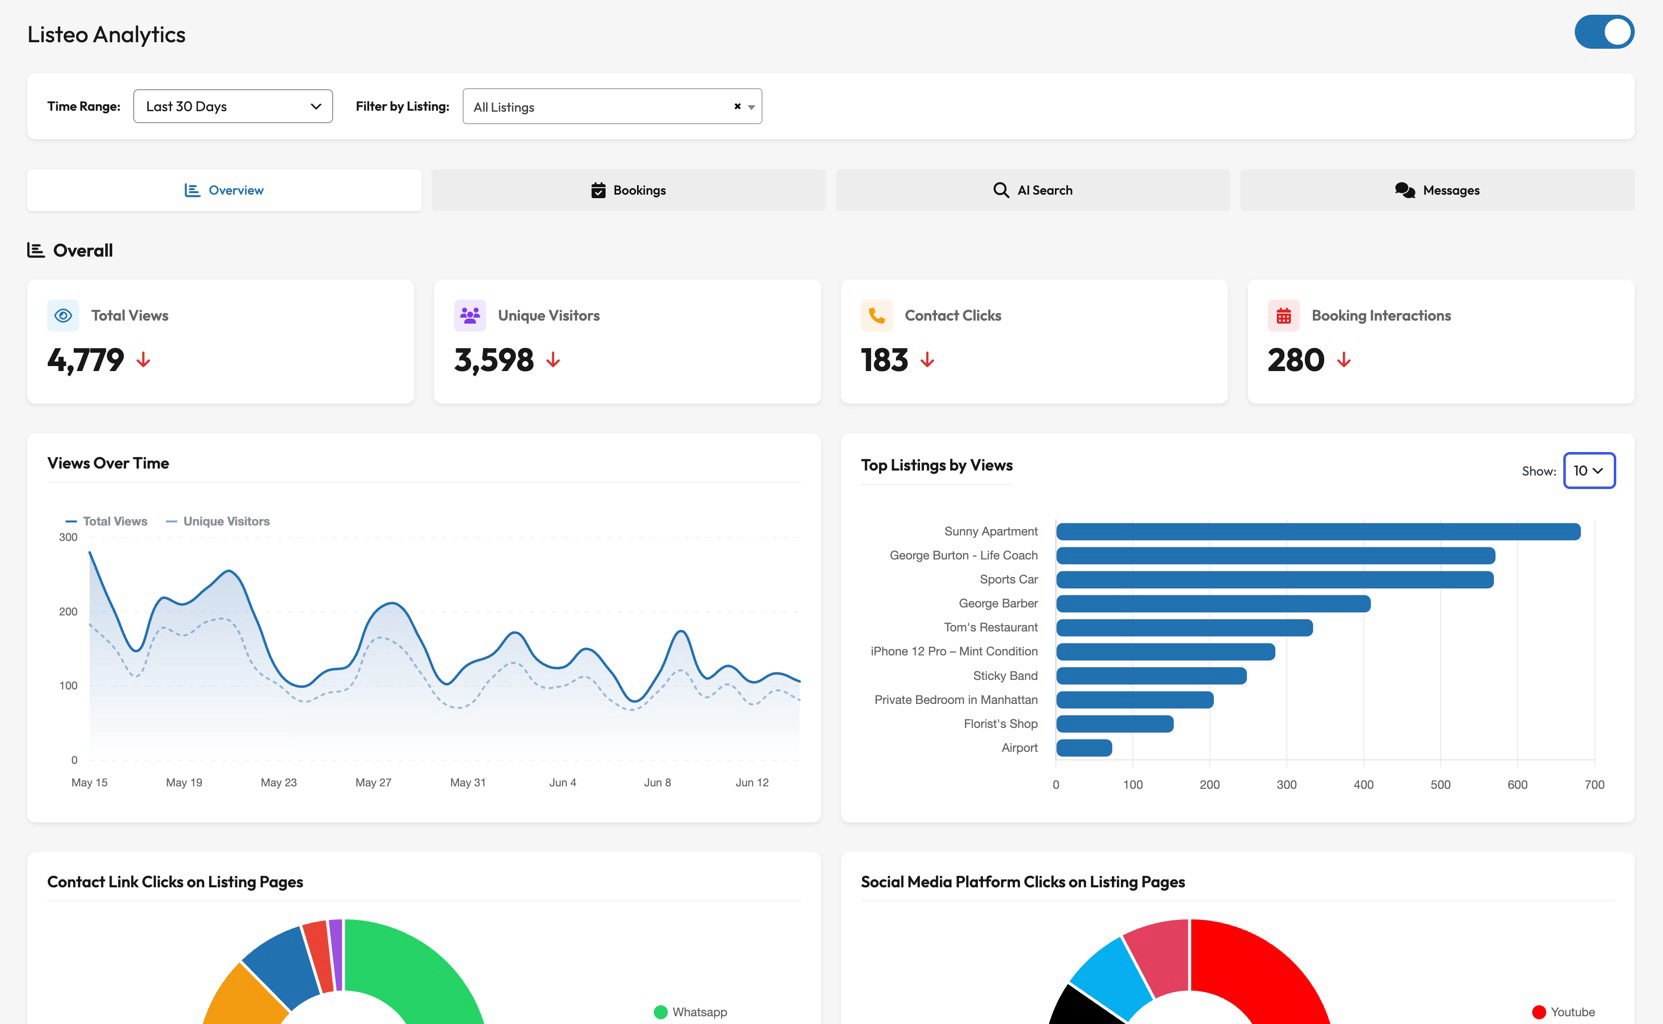
Task: Toggle the blue switch beside Listeo Analytics
Action: pyautogui.click(x=1604, y=32)
